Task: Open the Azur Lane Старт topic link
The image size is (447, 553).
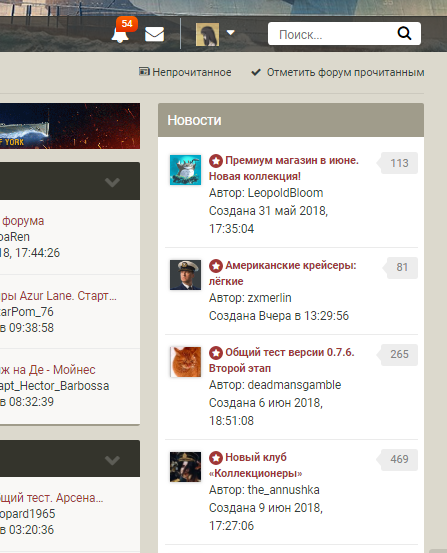Action: pos(58,296)
